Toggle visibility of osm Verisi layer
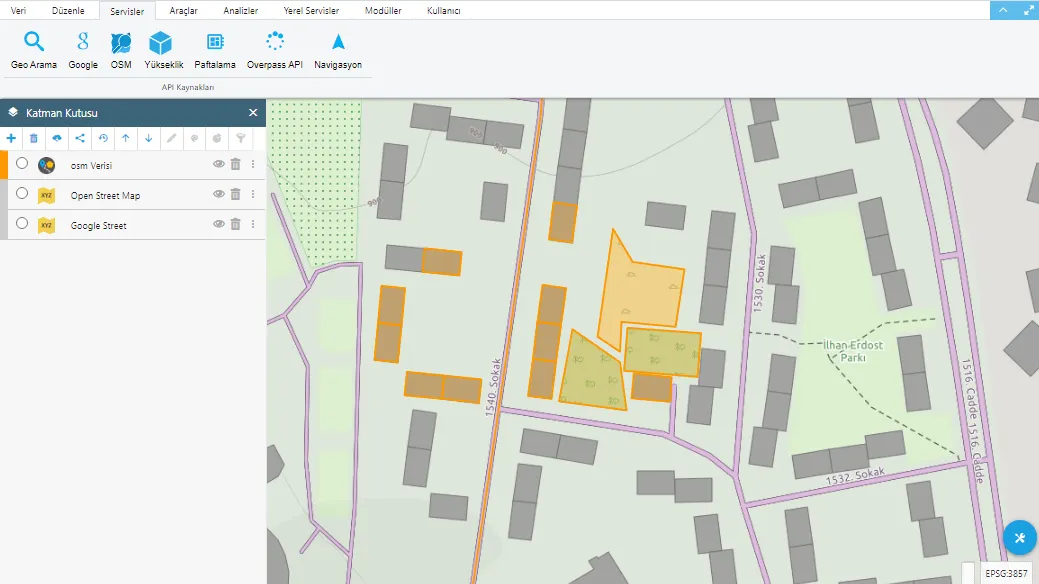 point(218,164)
